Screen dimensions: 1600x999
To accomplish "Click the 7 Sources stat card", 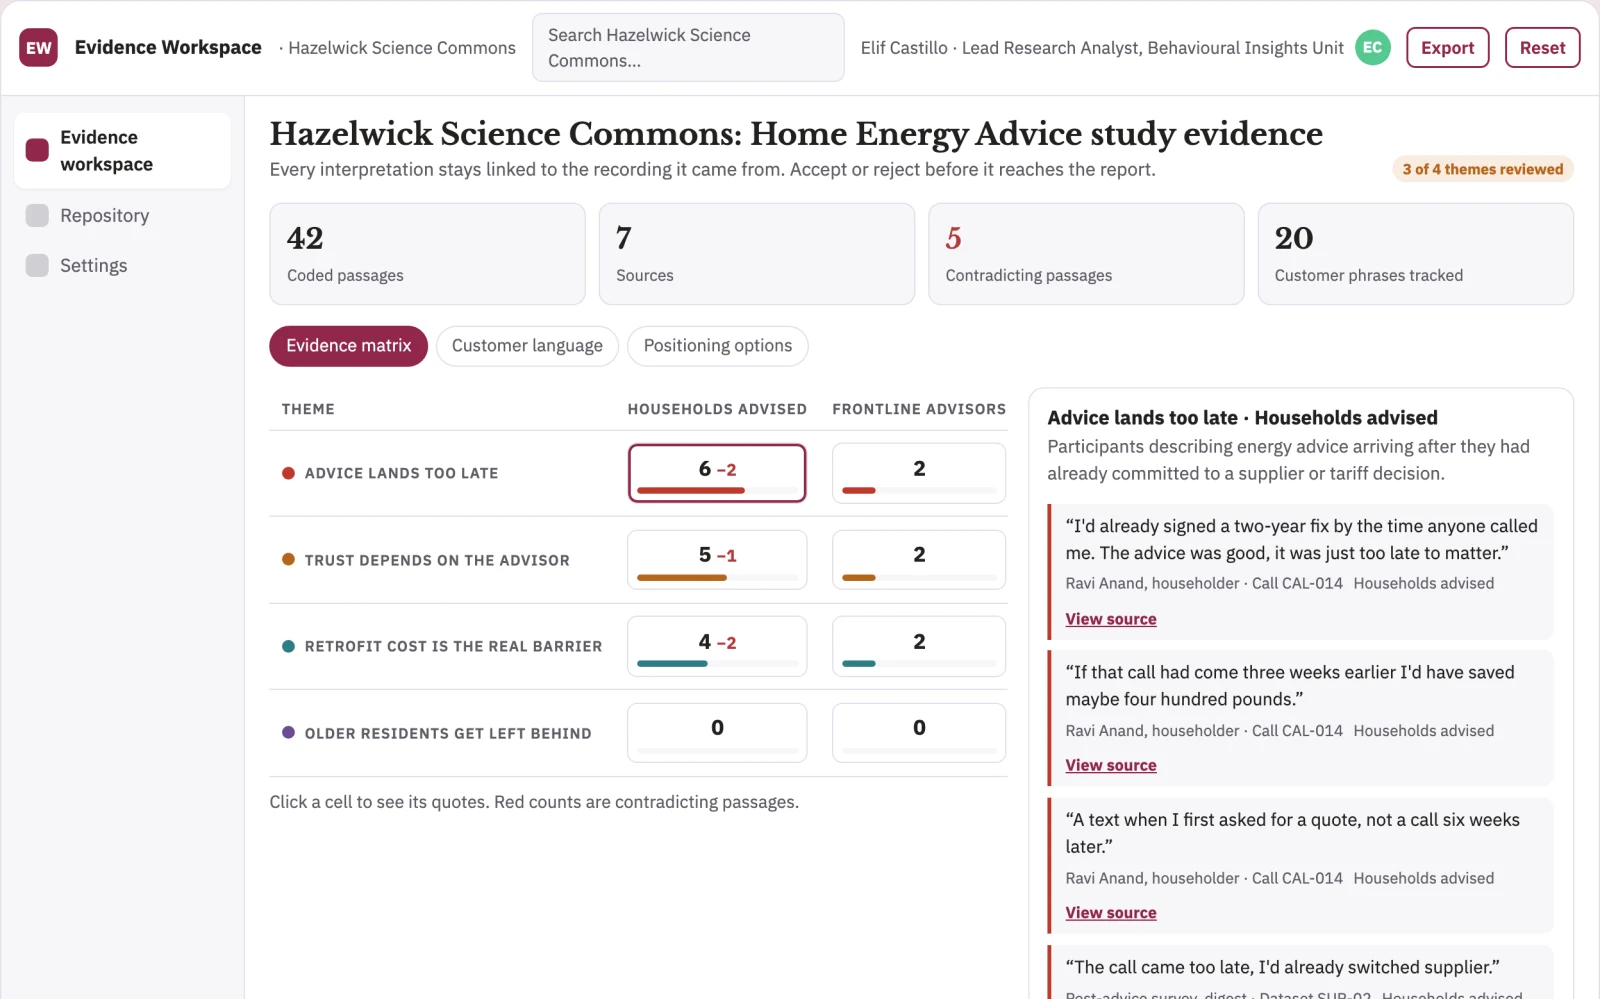I will (757, 254).
